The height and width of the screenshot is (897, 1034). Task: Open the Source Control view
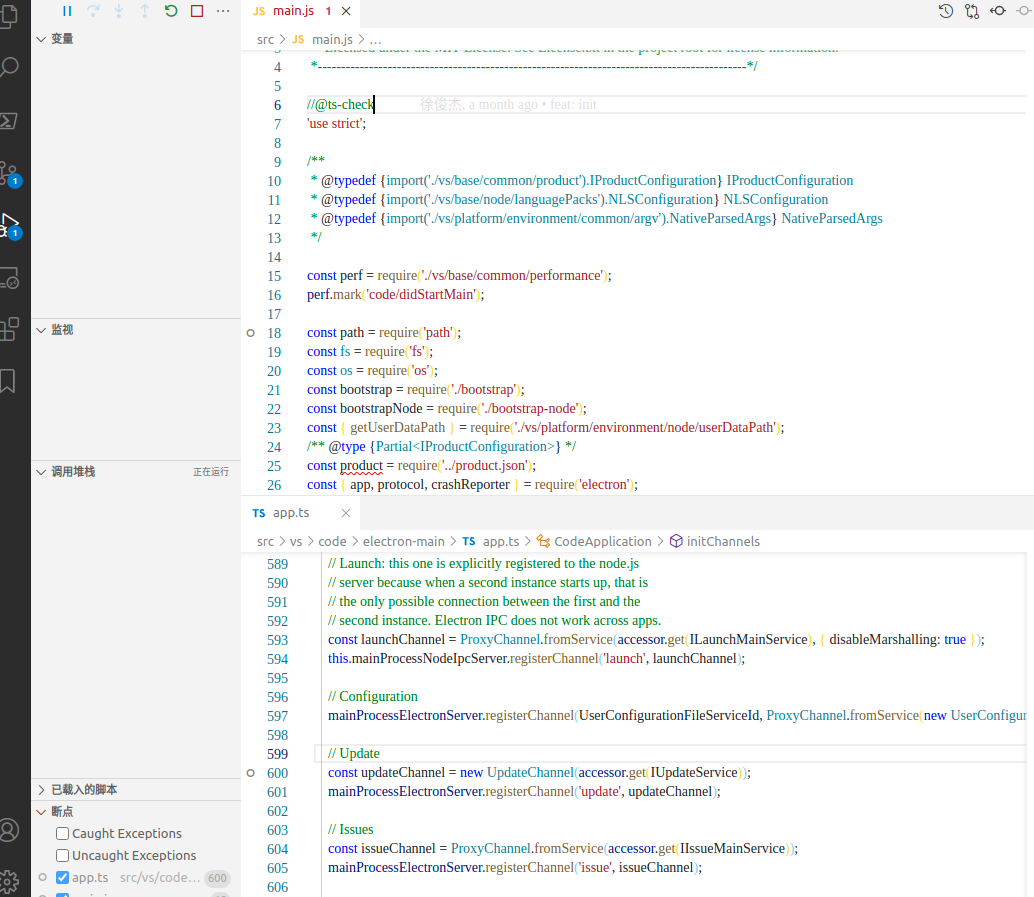point(9,173)
